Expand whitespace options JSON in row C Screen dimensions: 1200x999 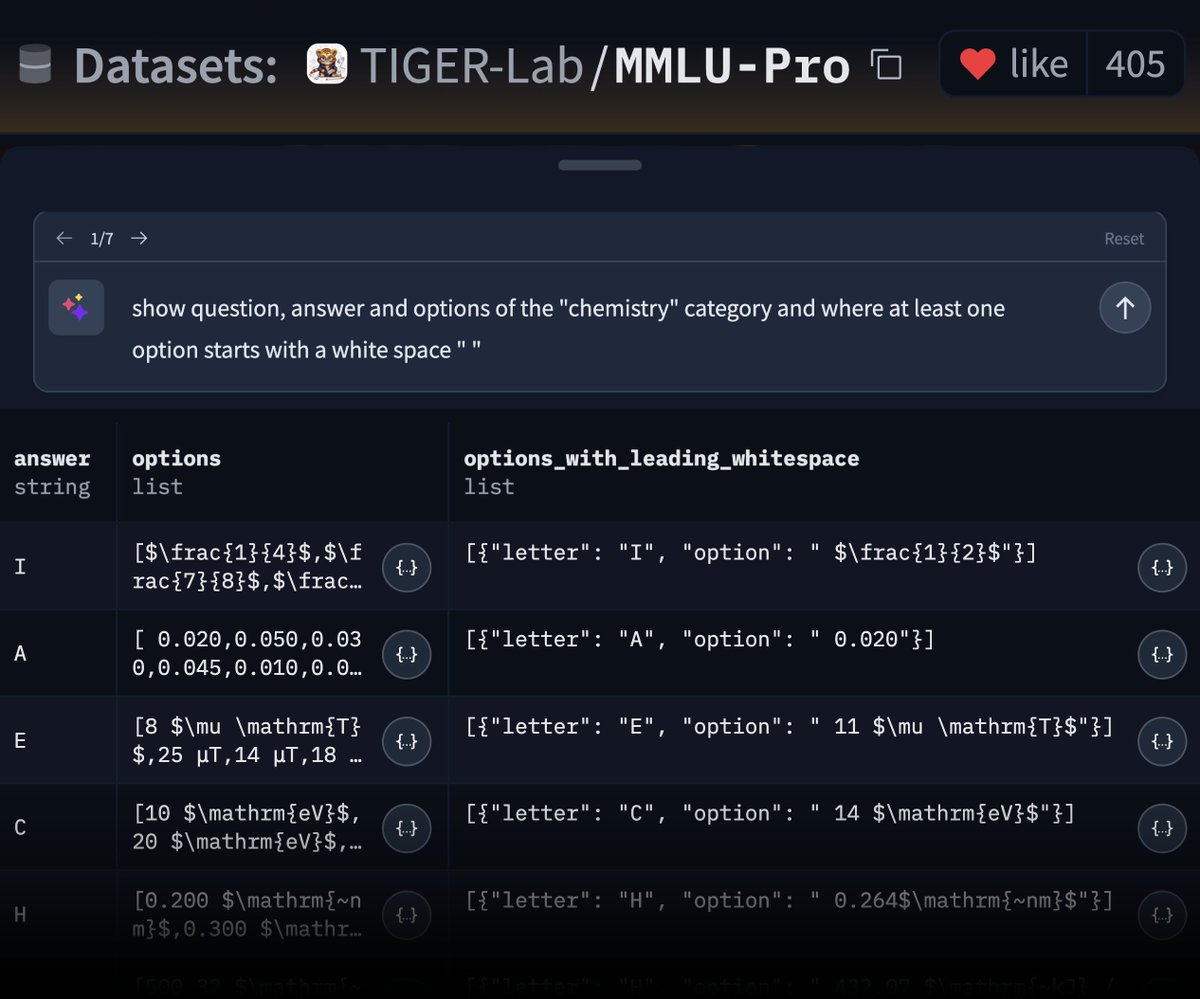(1162, 829)
